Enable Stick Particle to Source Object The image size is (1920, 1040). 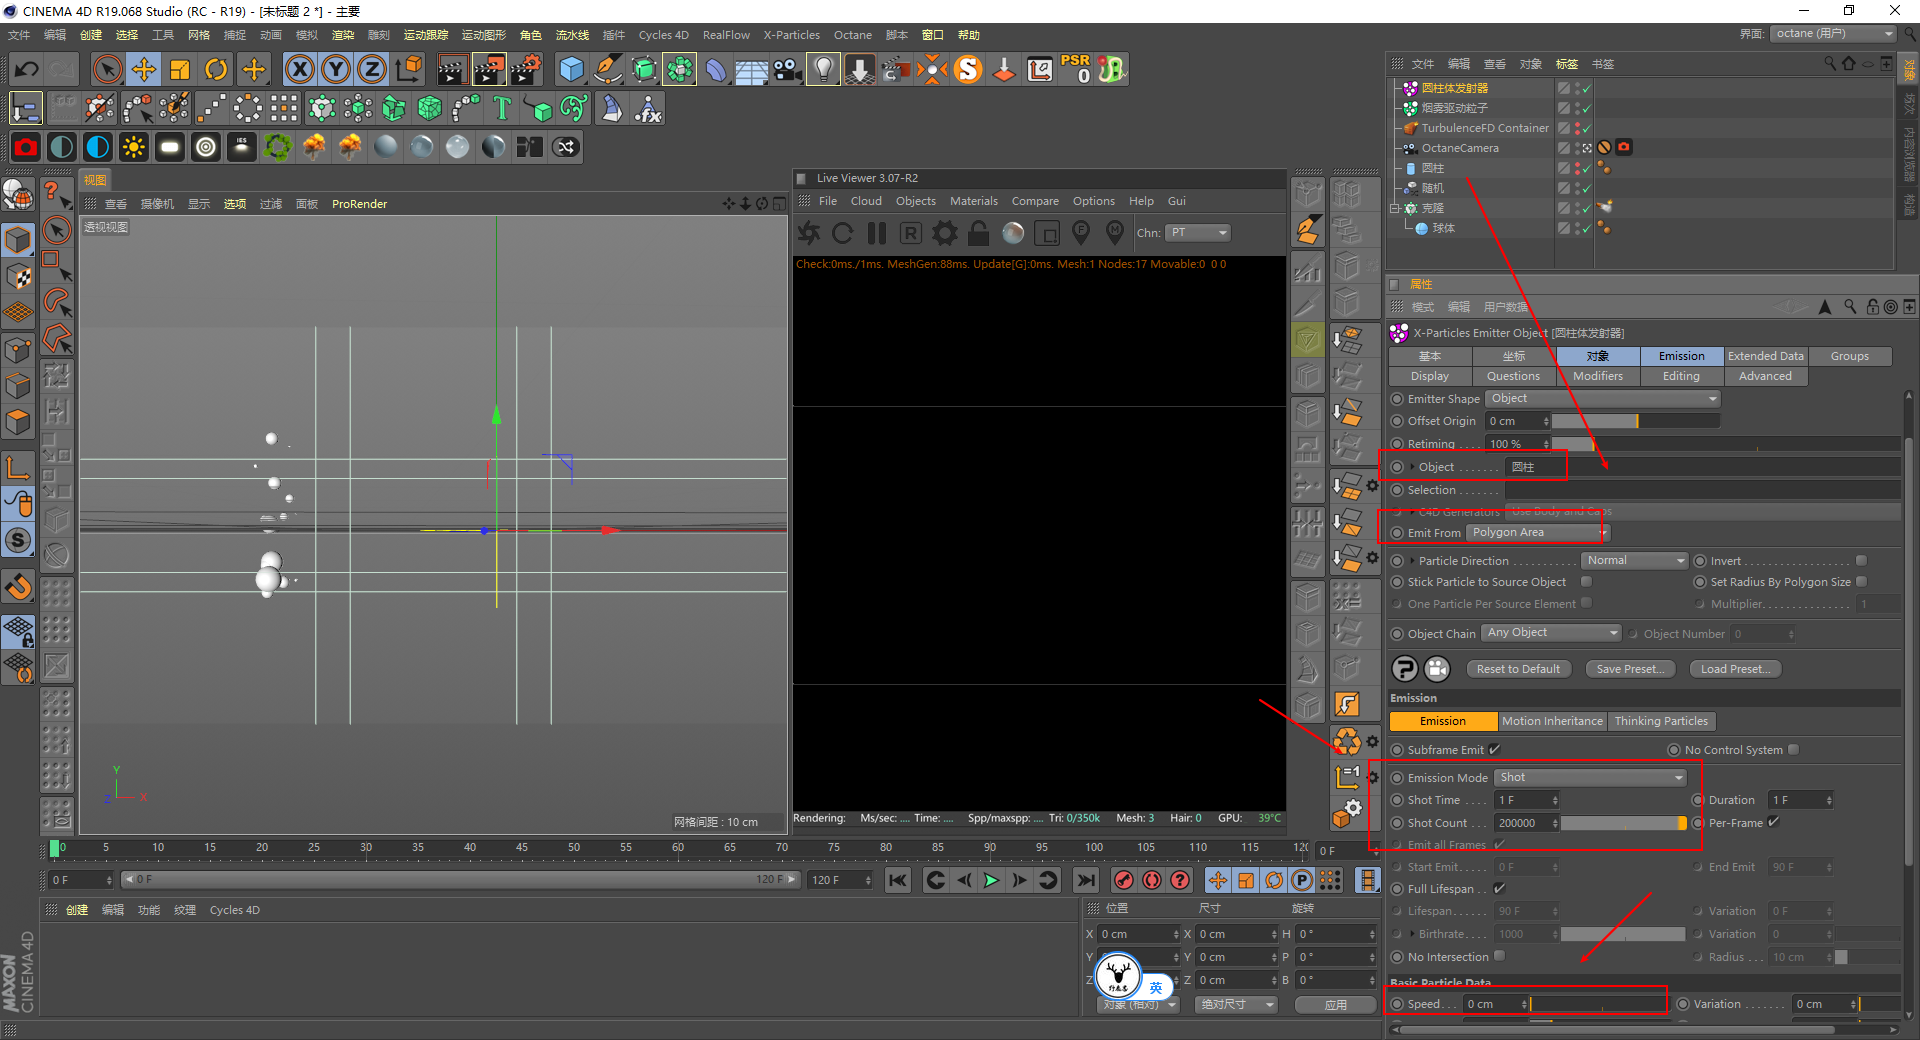[1586, 582]
